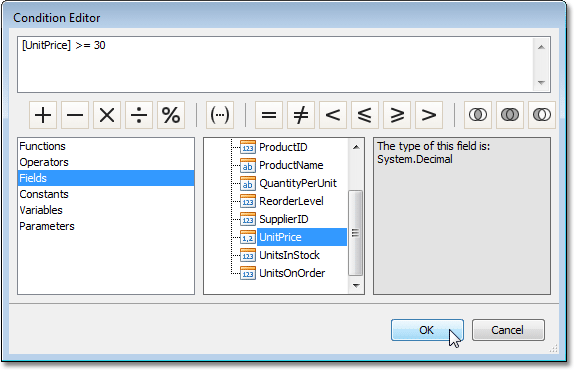Screen dimensions: 574x370
Task: Click the fields list scroll-up arrow
Action: 356,147
